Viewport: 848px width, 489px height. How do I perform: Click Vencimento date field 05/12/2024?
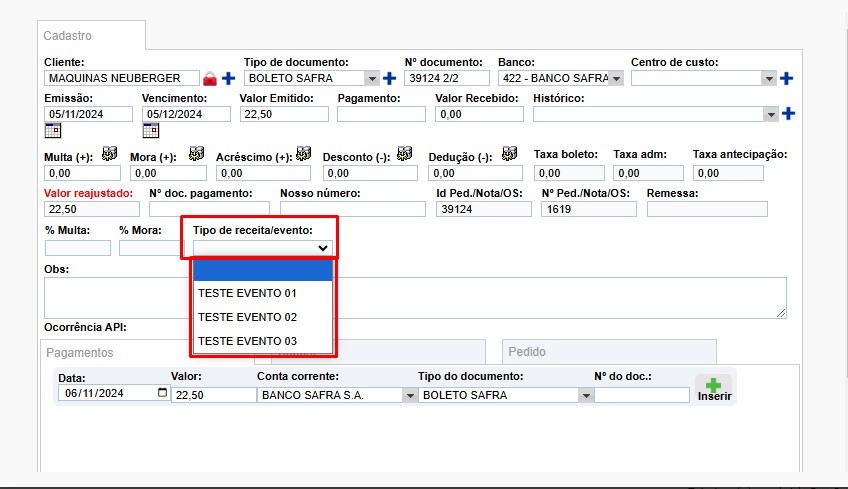coord(186,114)
